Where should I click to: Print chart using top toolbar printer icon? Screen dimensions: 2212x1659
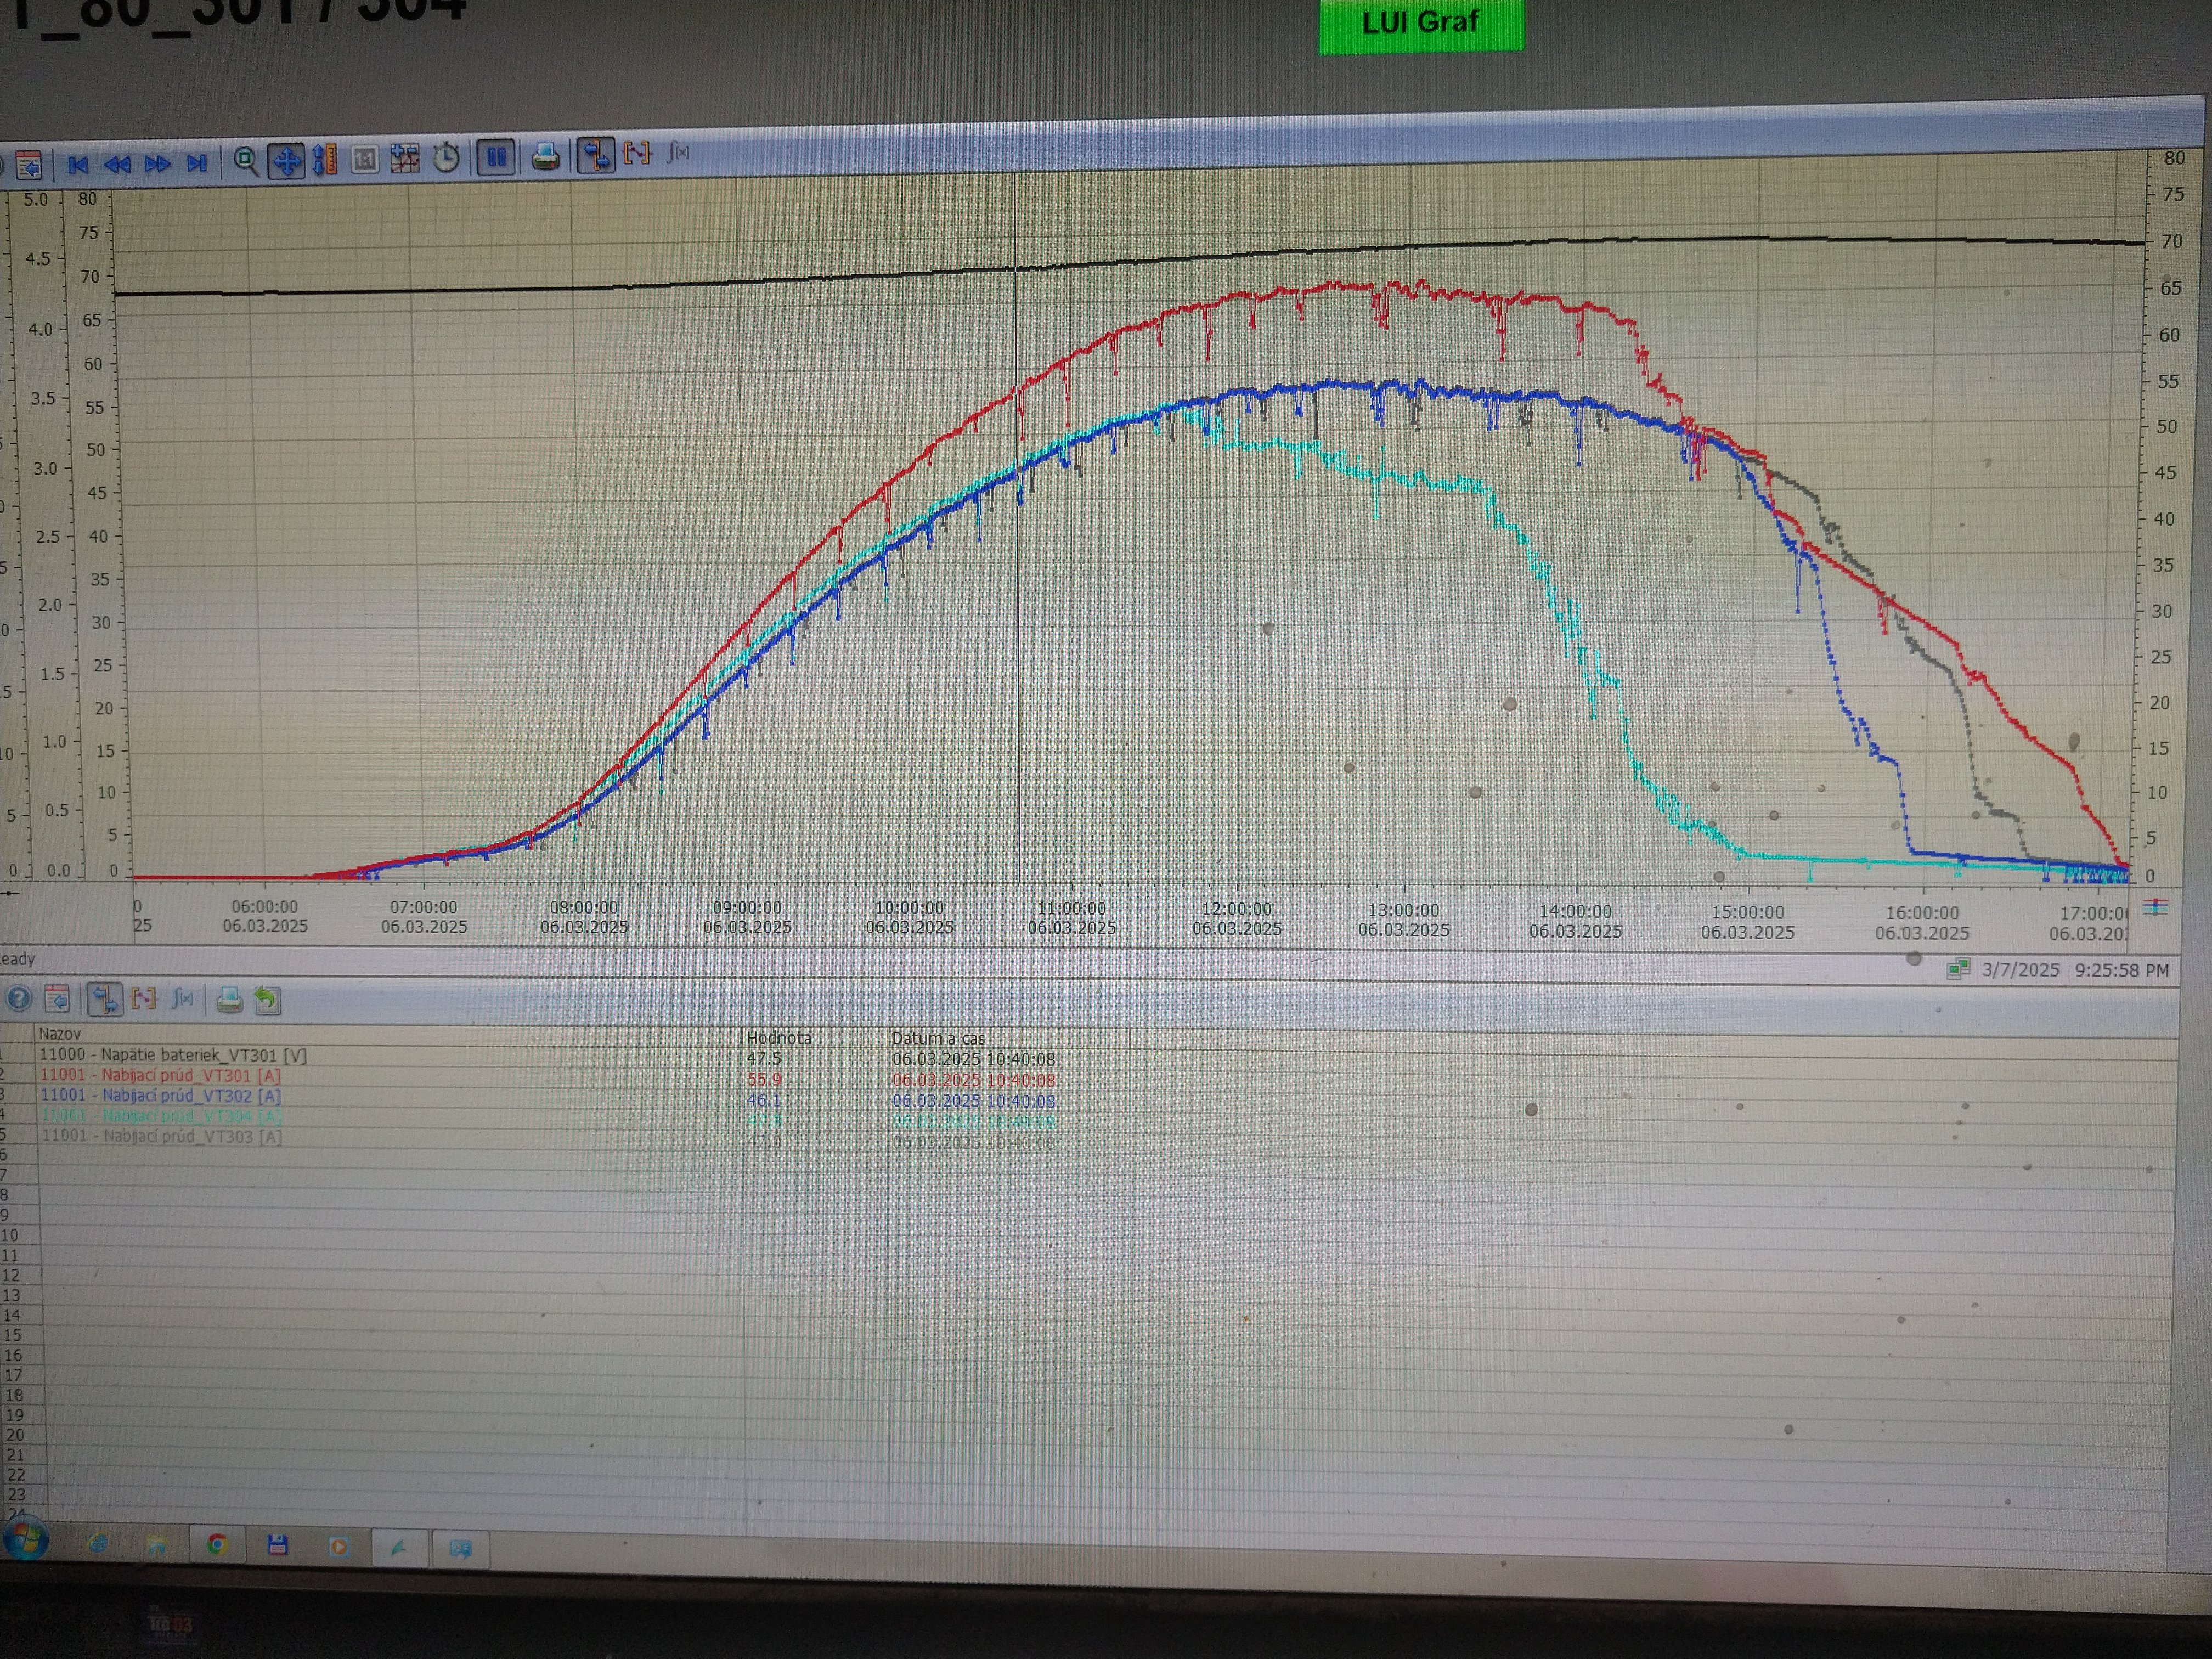tap(545, 156)
